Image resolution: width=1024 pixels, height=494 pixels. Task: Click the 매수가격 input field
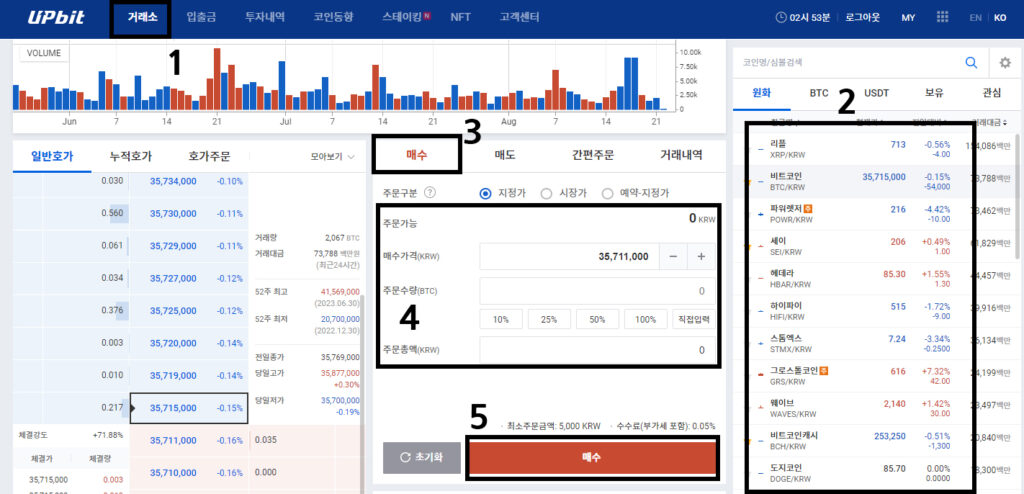tap(569, 257)
